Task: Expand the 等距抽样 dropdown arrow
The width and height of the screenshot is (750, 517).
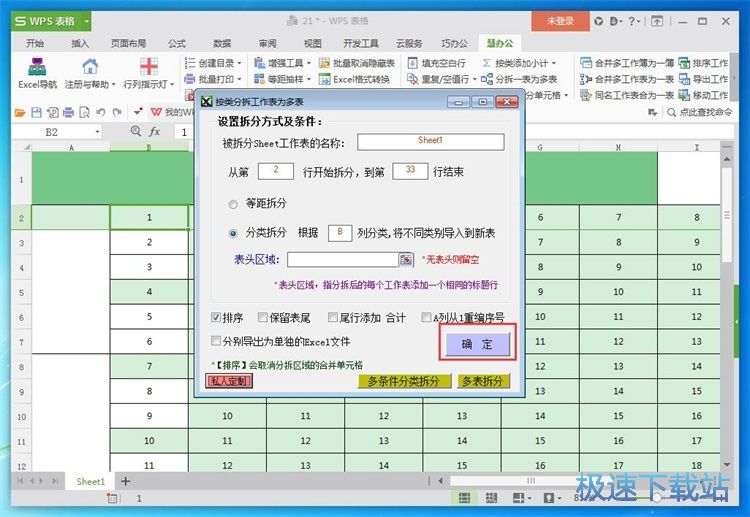Action: (309, 79)
